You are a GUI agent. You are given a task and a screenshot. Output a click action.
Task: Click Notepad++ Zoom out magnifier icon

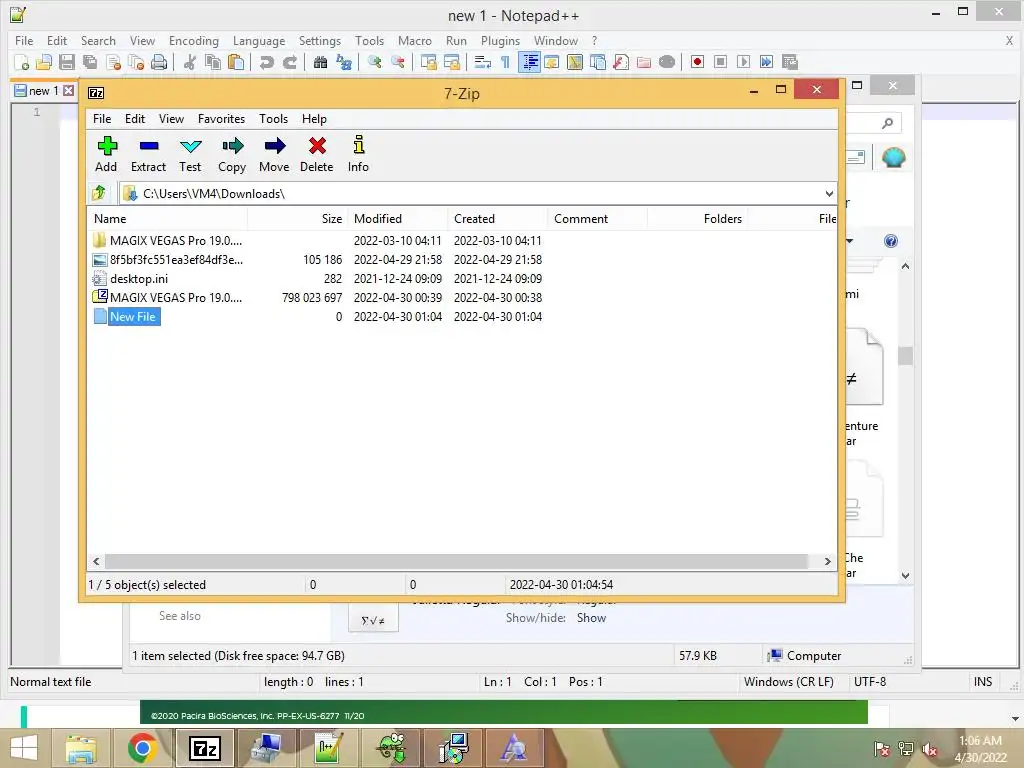[x=398, y=62]
